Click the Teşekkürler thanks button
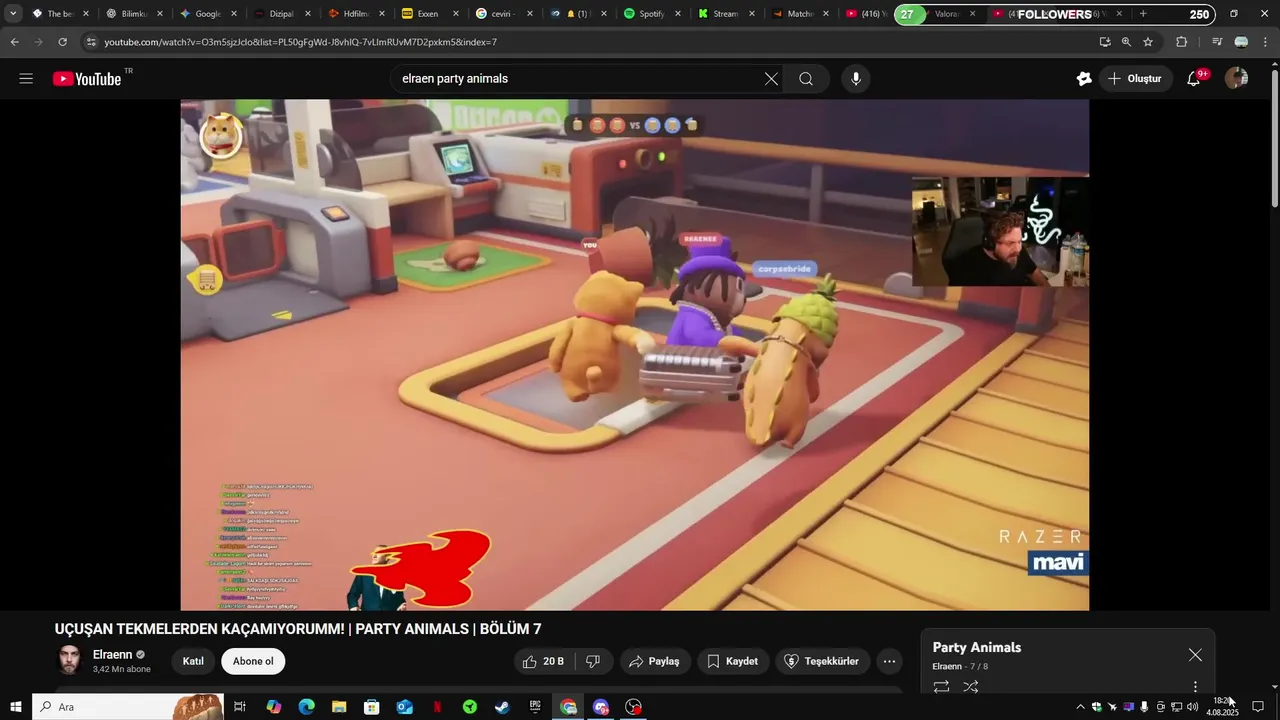 point(821,661)
